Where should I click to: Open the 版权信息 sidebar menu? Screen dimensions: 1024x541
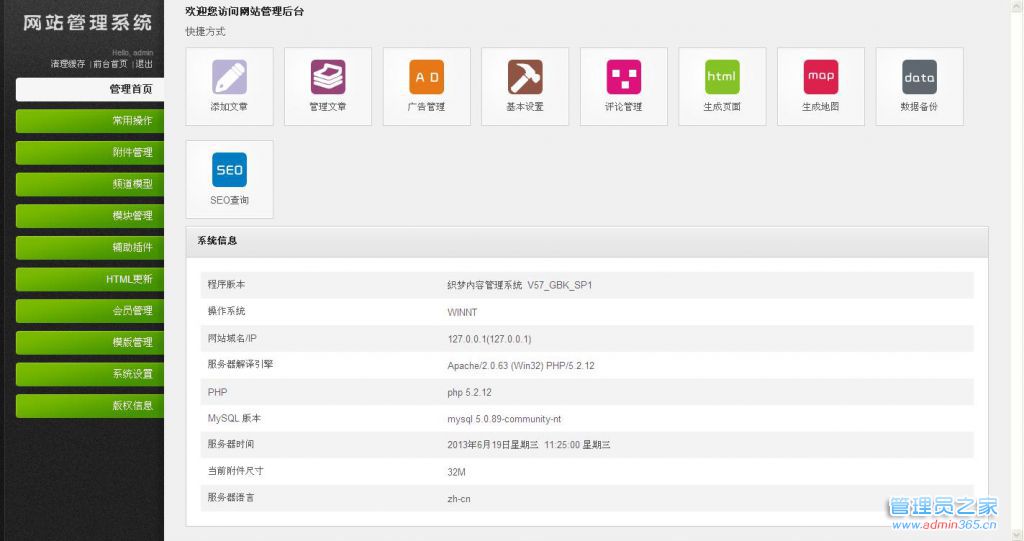[x=90, y=406]
